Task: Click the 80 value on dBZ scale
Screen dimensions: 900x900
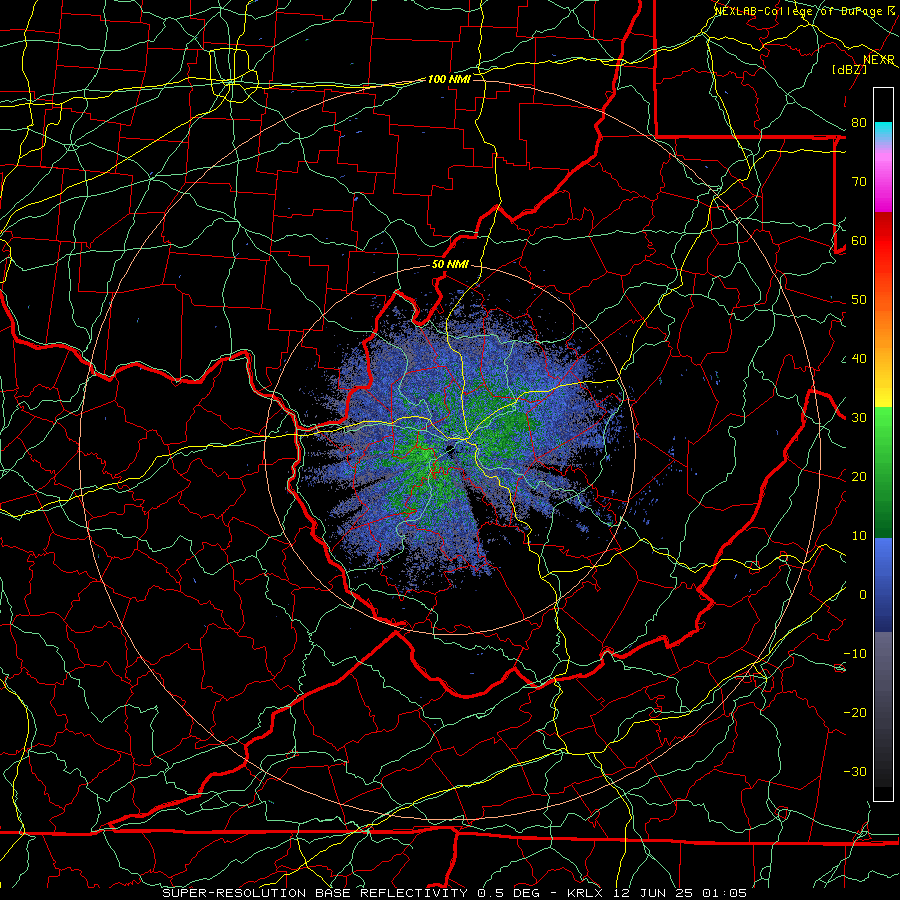Action: pyautogui.click(x=859, y=123)
